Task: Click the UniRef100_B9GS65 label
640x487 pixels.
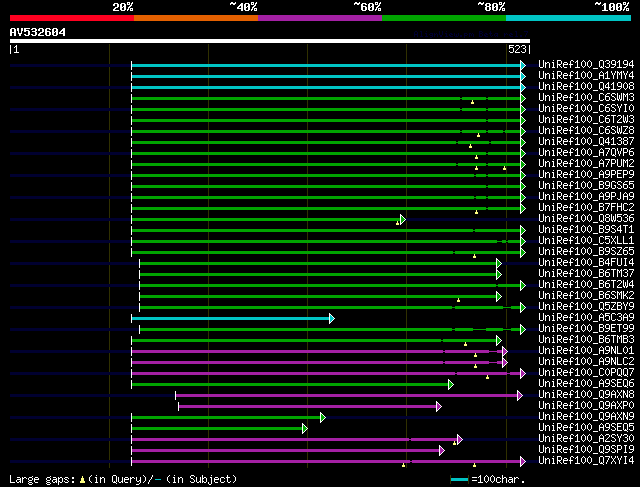Action: pyautogui.click(x=586, y=186)
